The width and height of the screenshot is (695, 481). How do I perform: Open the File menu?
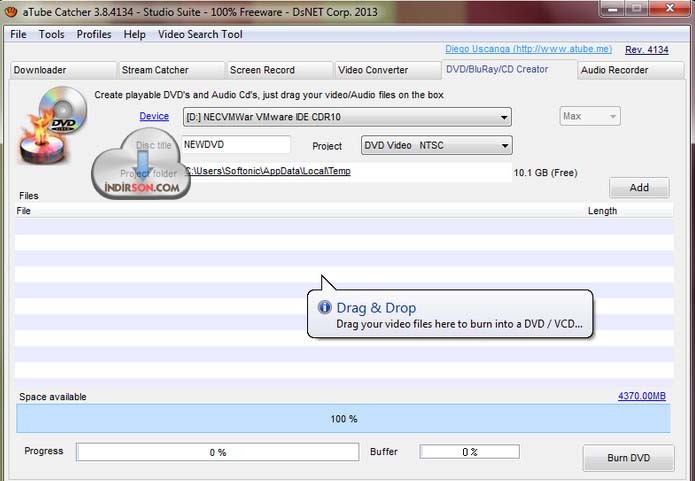(19, 34)
